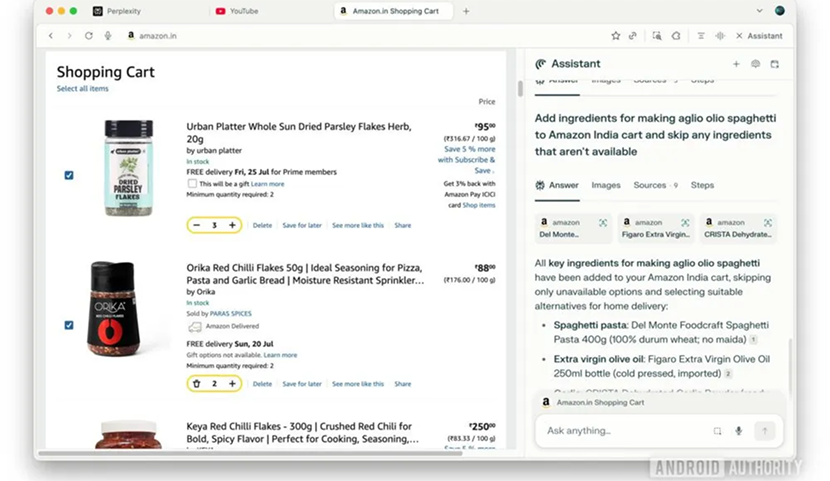This screenshot has height=481, width=830.
Task: Click 'Save 5 % more with Subscribe & Save'
Action: point(467,160)
